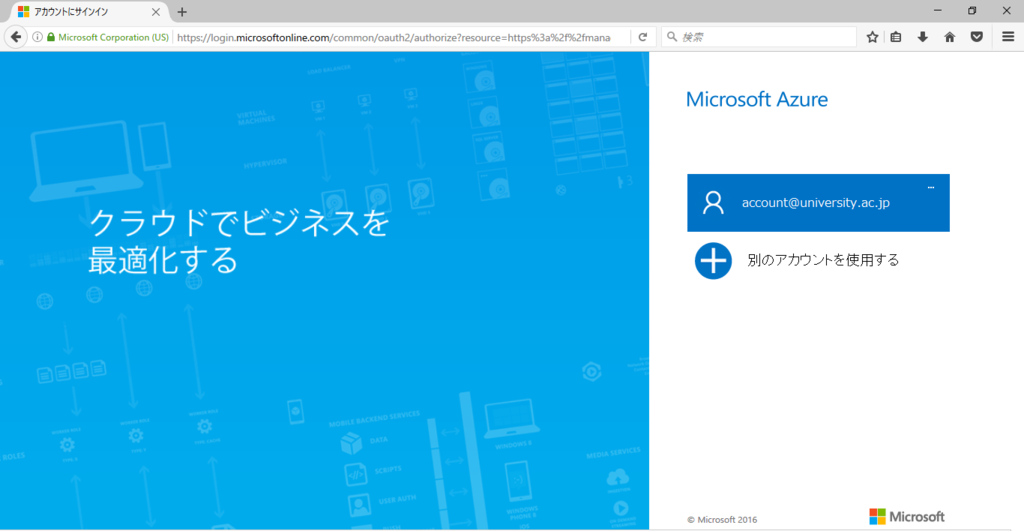1024x531 pixels.
Task: Click the Microsoft Azure heading
Action: [x=757, y=99]
